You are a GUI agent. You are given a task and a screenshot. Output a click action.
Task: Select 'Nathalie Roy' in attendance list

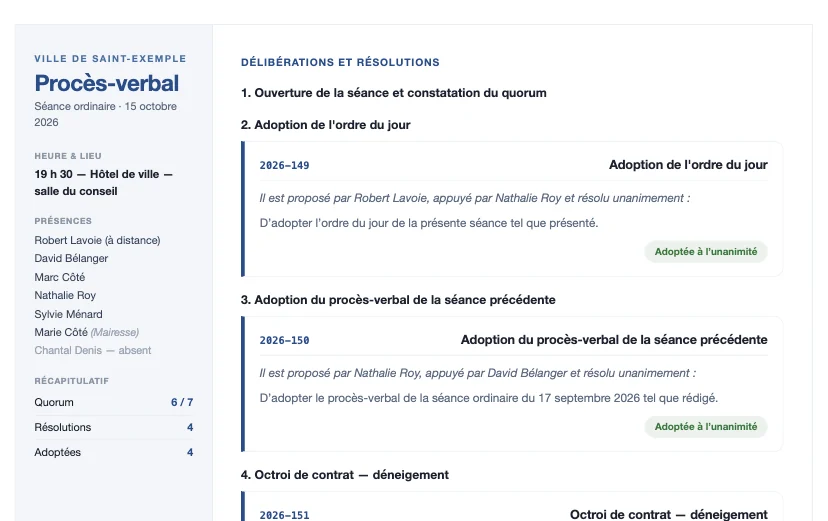[x=65, y=295]
